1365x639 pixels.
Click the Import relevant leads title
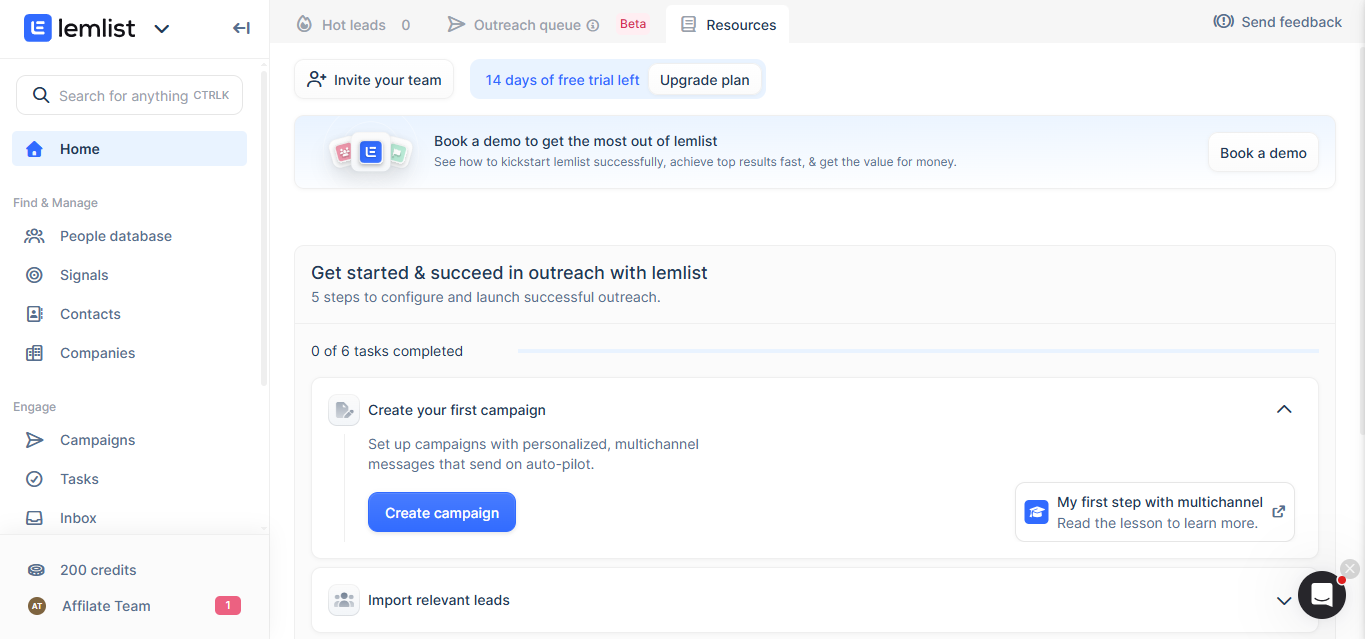tap(439, 600)
